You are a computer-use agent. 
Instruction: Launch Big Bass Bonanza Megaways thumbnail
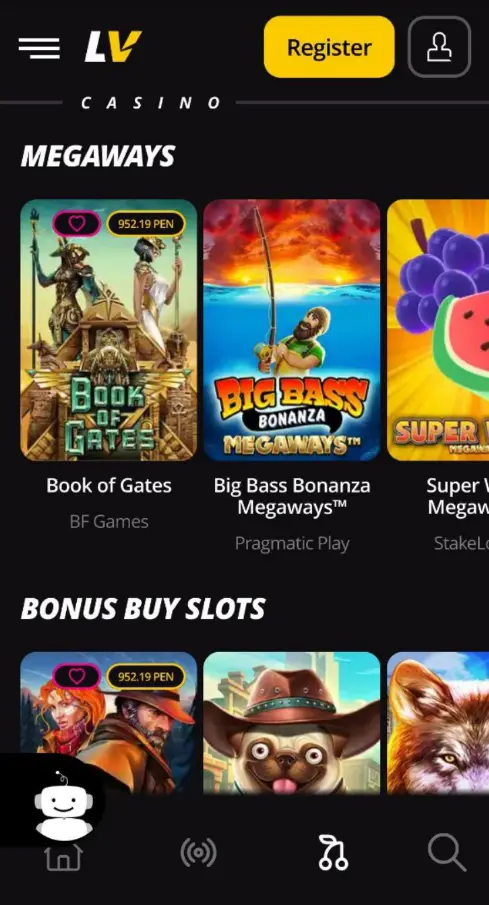[292, 330]
